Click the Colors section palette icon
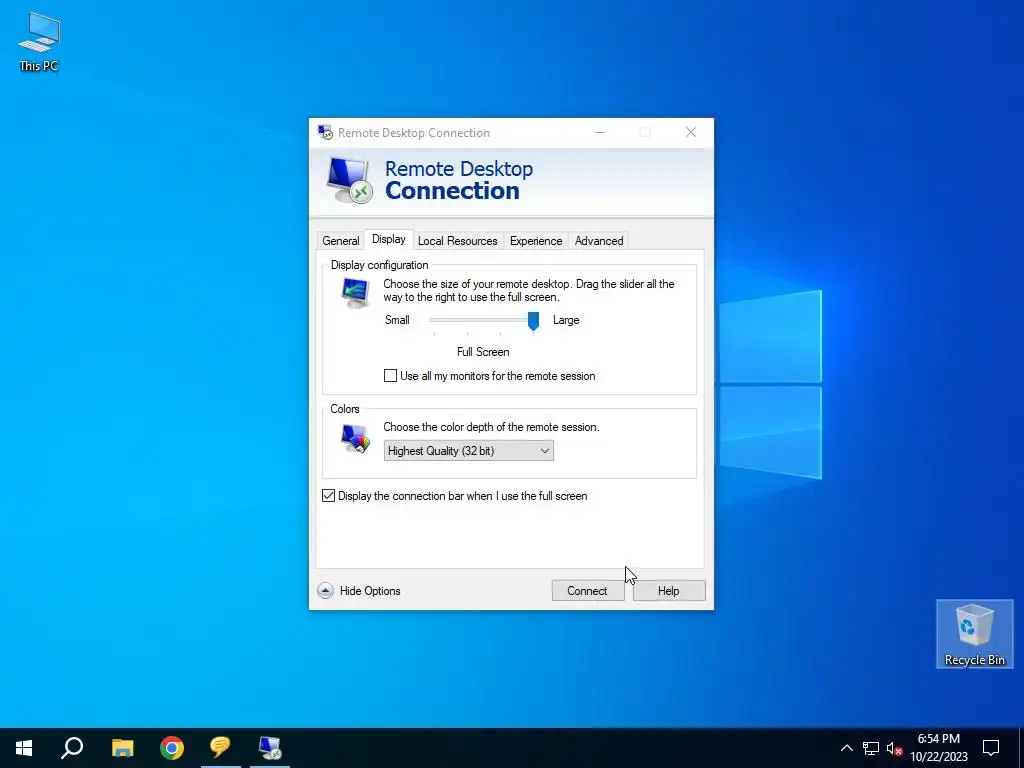 [x=355, y=438]
